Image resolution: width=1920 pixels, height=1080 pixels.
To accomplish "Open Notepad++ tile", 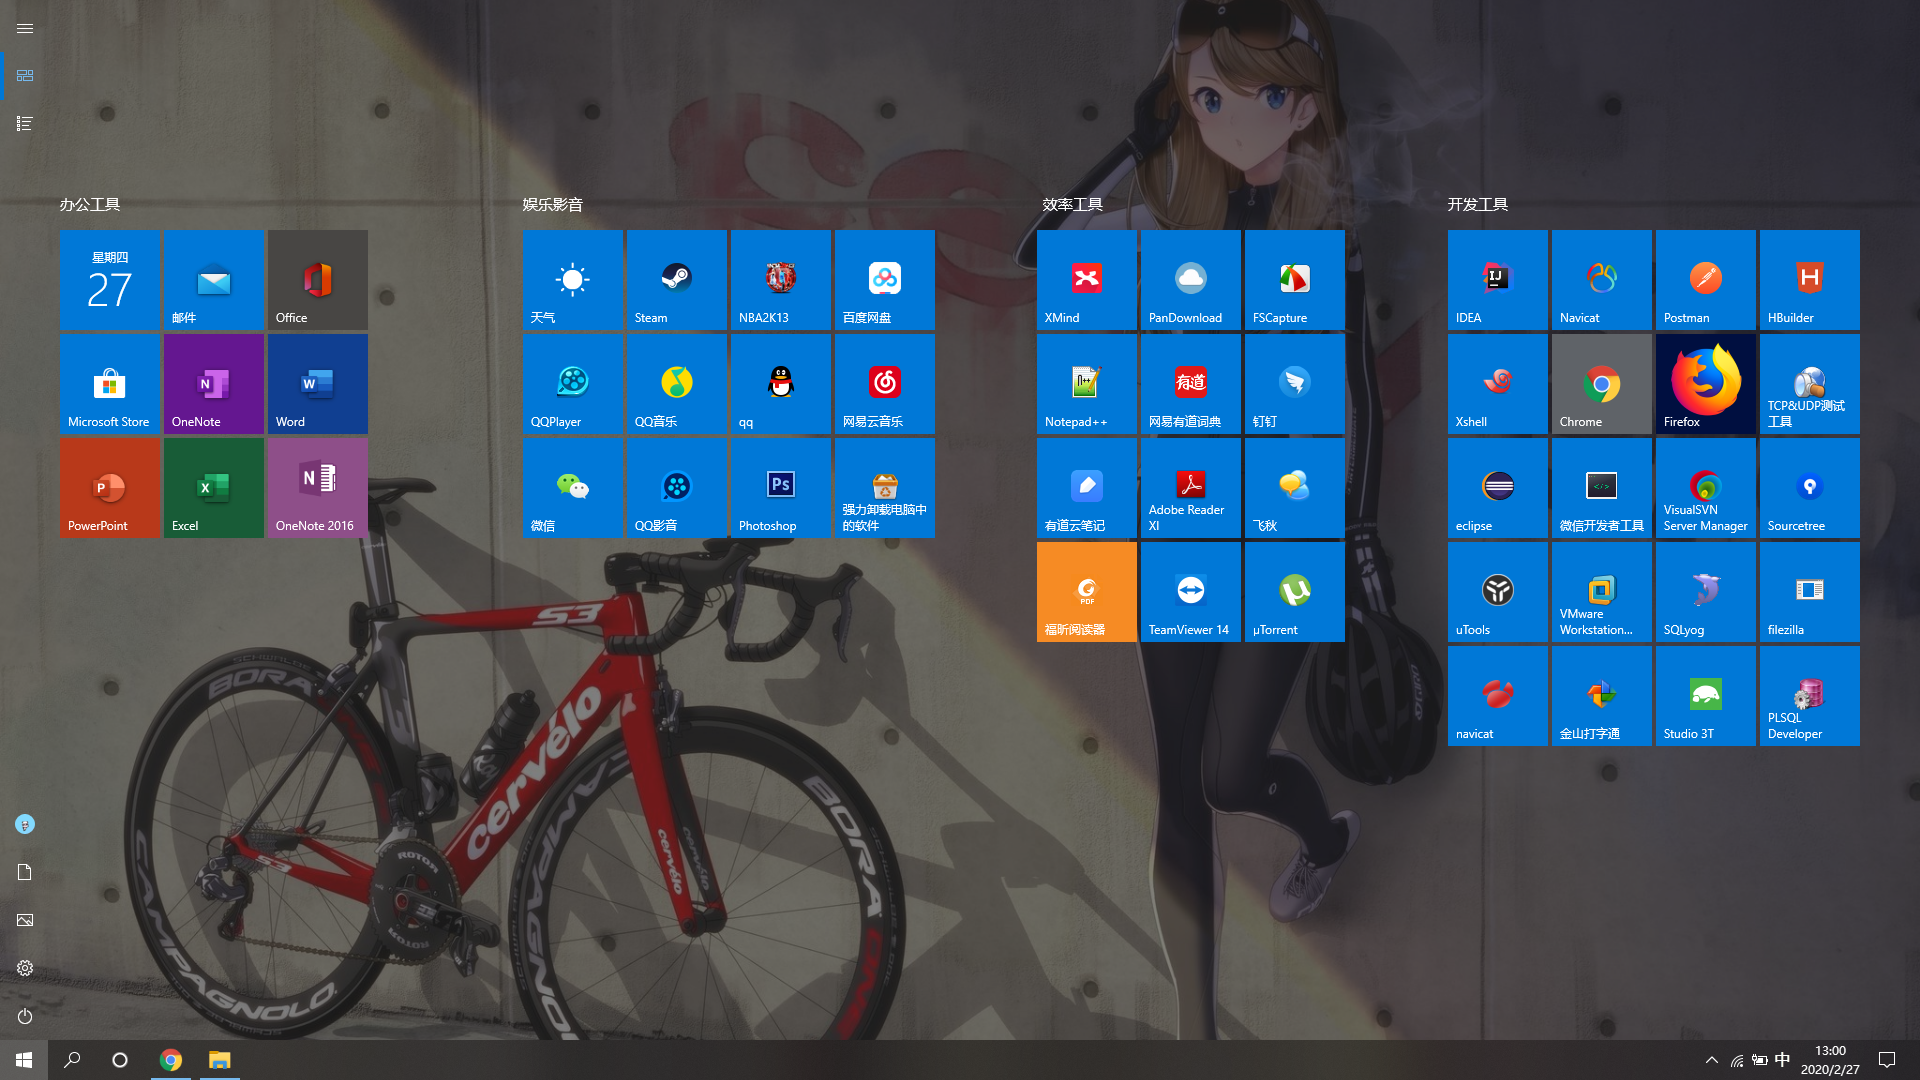I will (x=1086, y=384).
